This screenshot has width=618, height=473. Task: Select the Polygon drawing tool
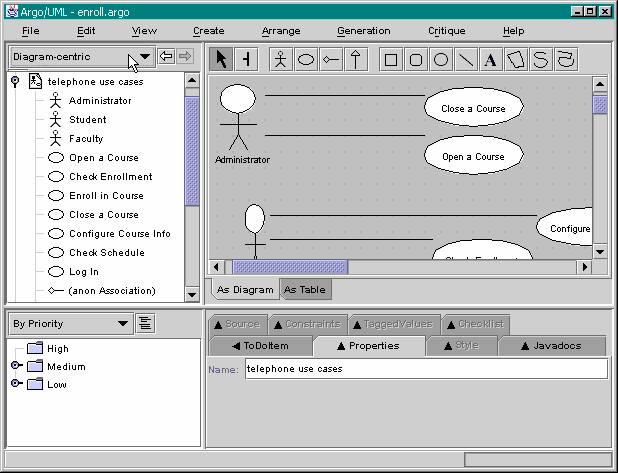(516, 60)
